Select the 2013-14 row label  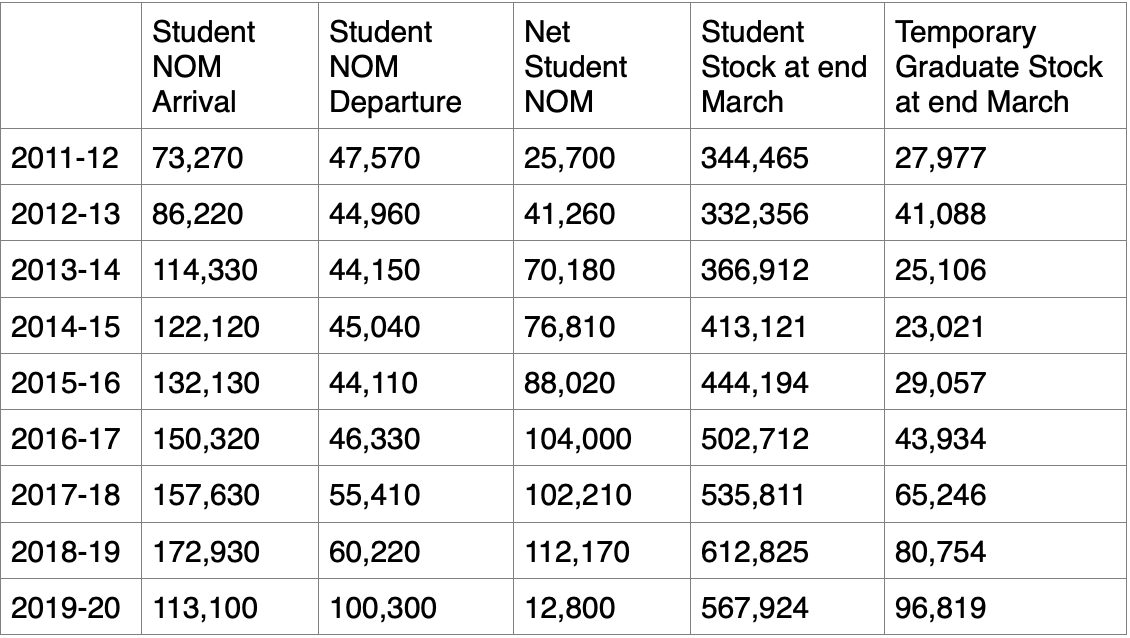coord(64,270)
